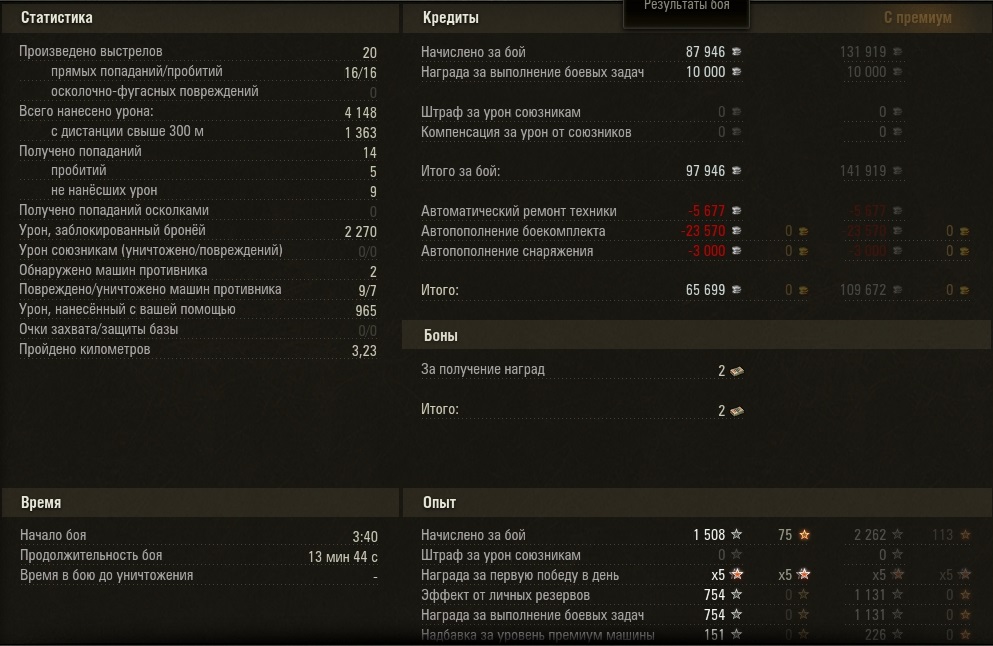Click the credits icon next to 65 699 total
The width and height of the screenshot is (993, 646).
(736, 290)
